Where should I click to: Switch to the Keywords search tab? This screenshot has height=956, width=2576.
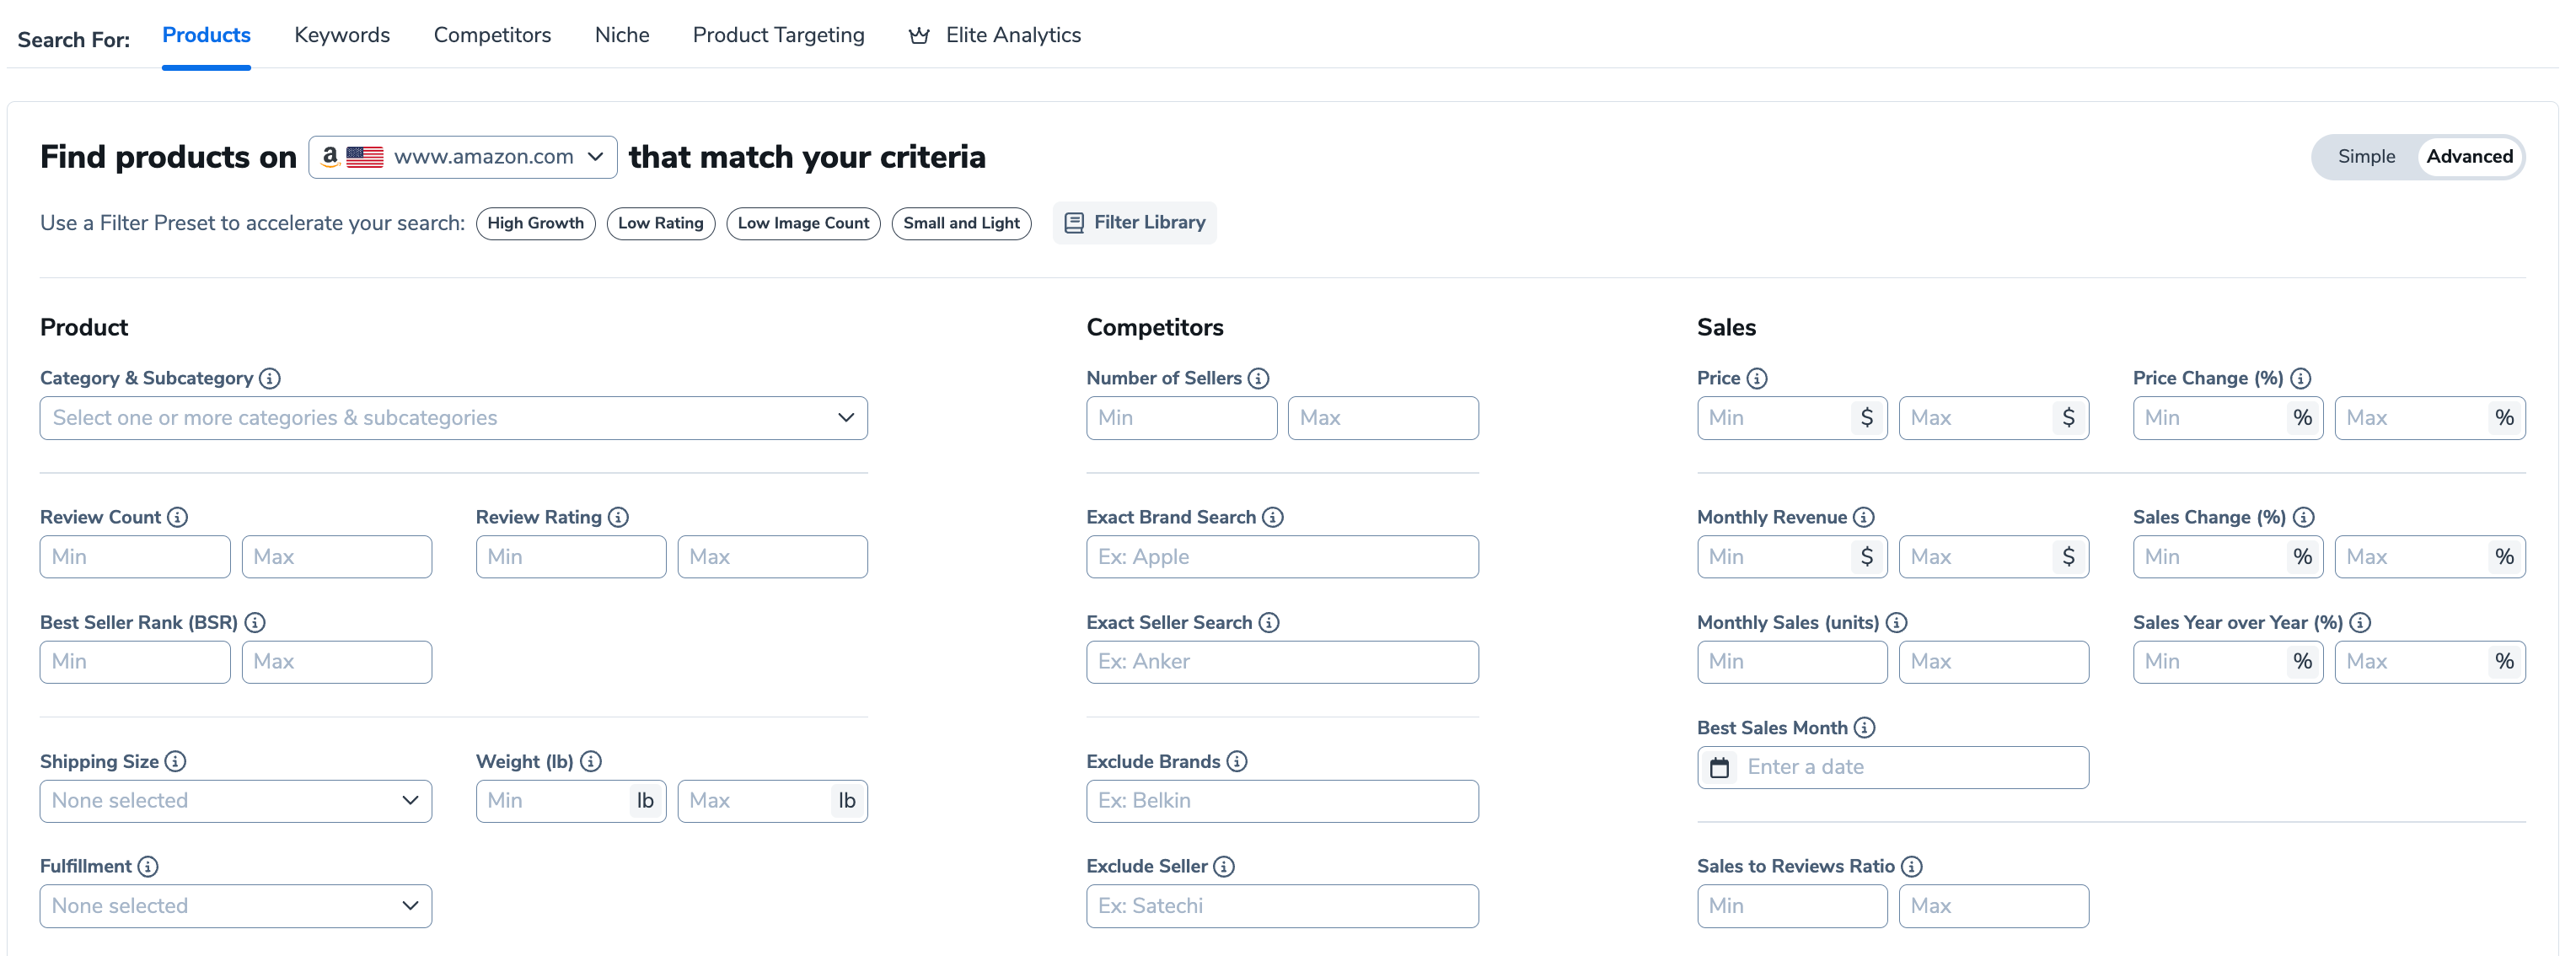pos(341,33)
